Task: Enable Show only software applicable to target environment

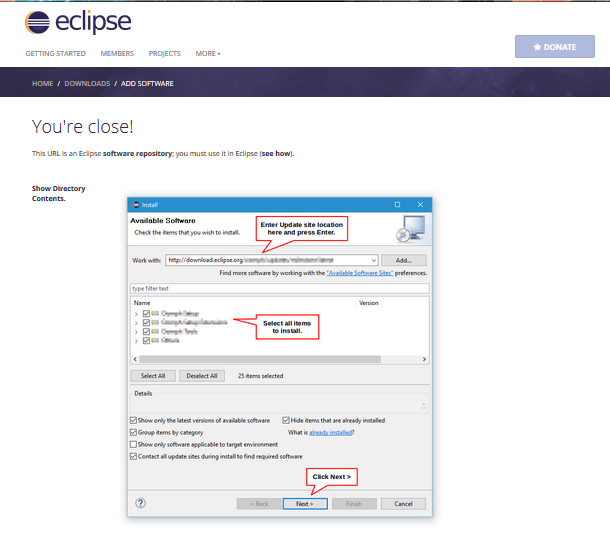Action: [x=133, y=444]
